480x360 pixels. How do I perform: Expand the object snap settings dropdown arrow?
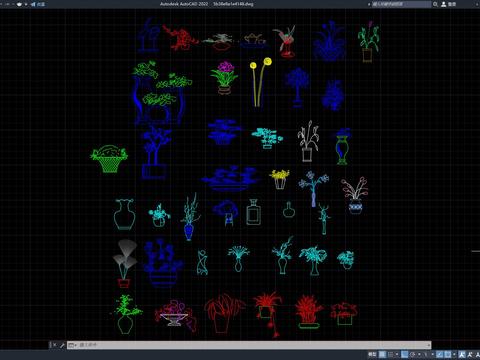454,354
